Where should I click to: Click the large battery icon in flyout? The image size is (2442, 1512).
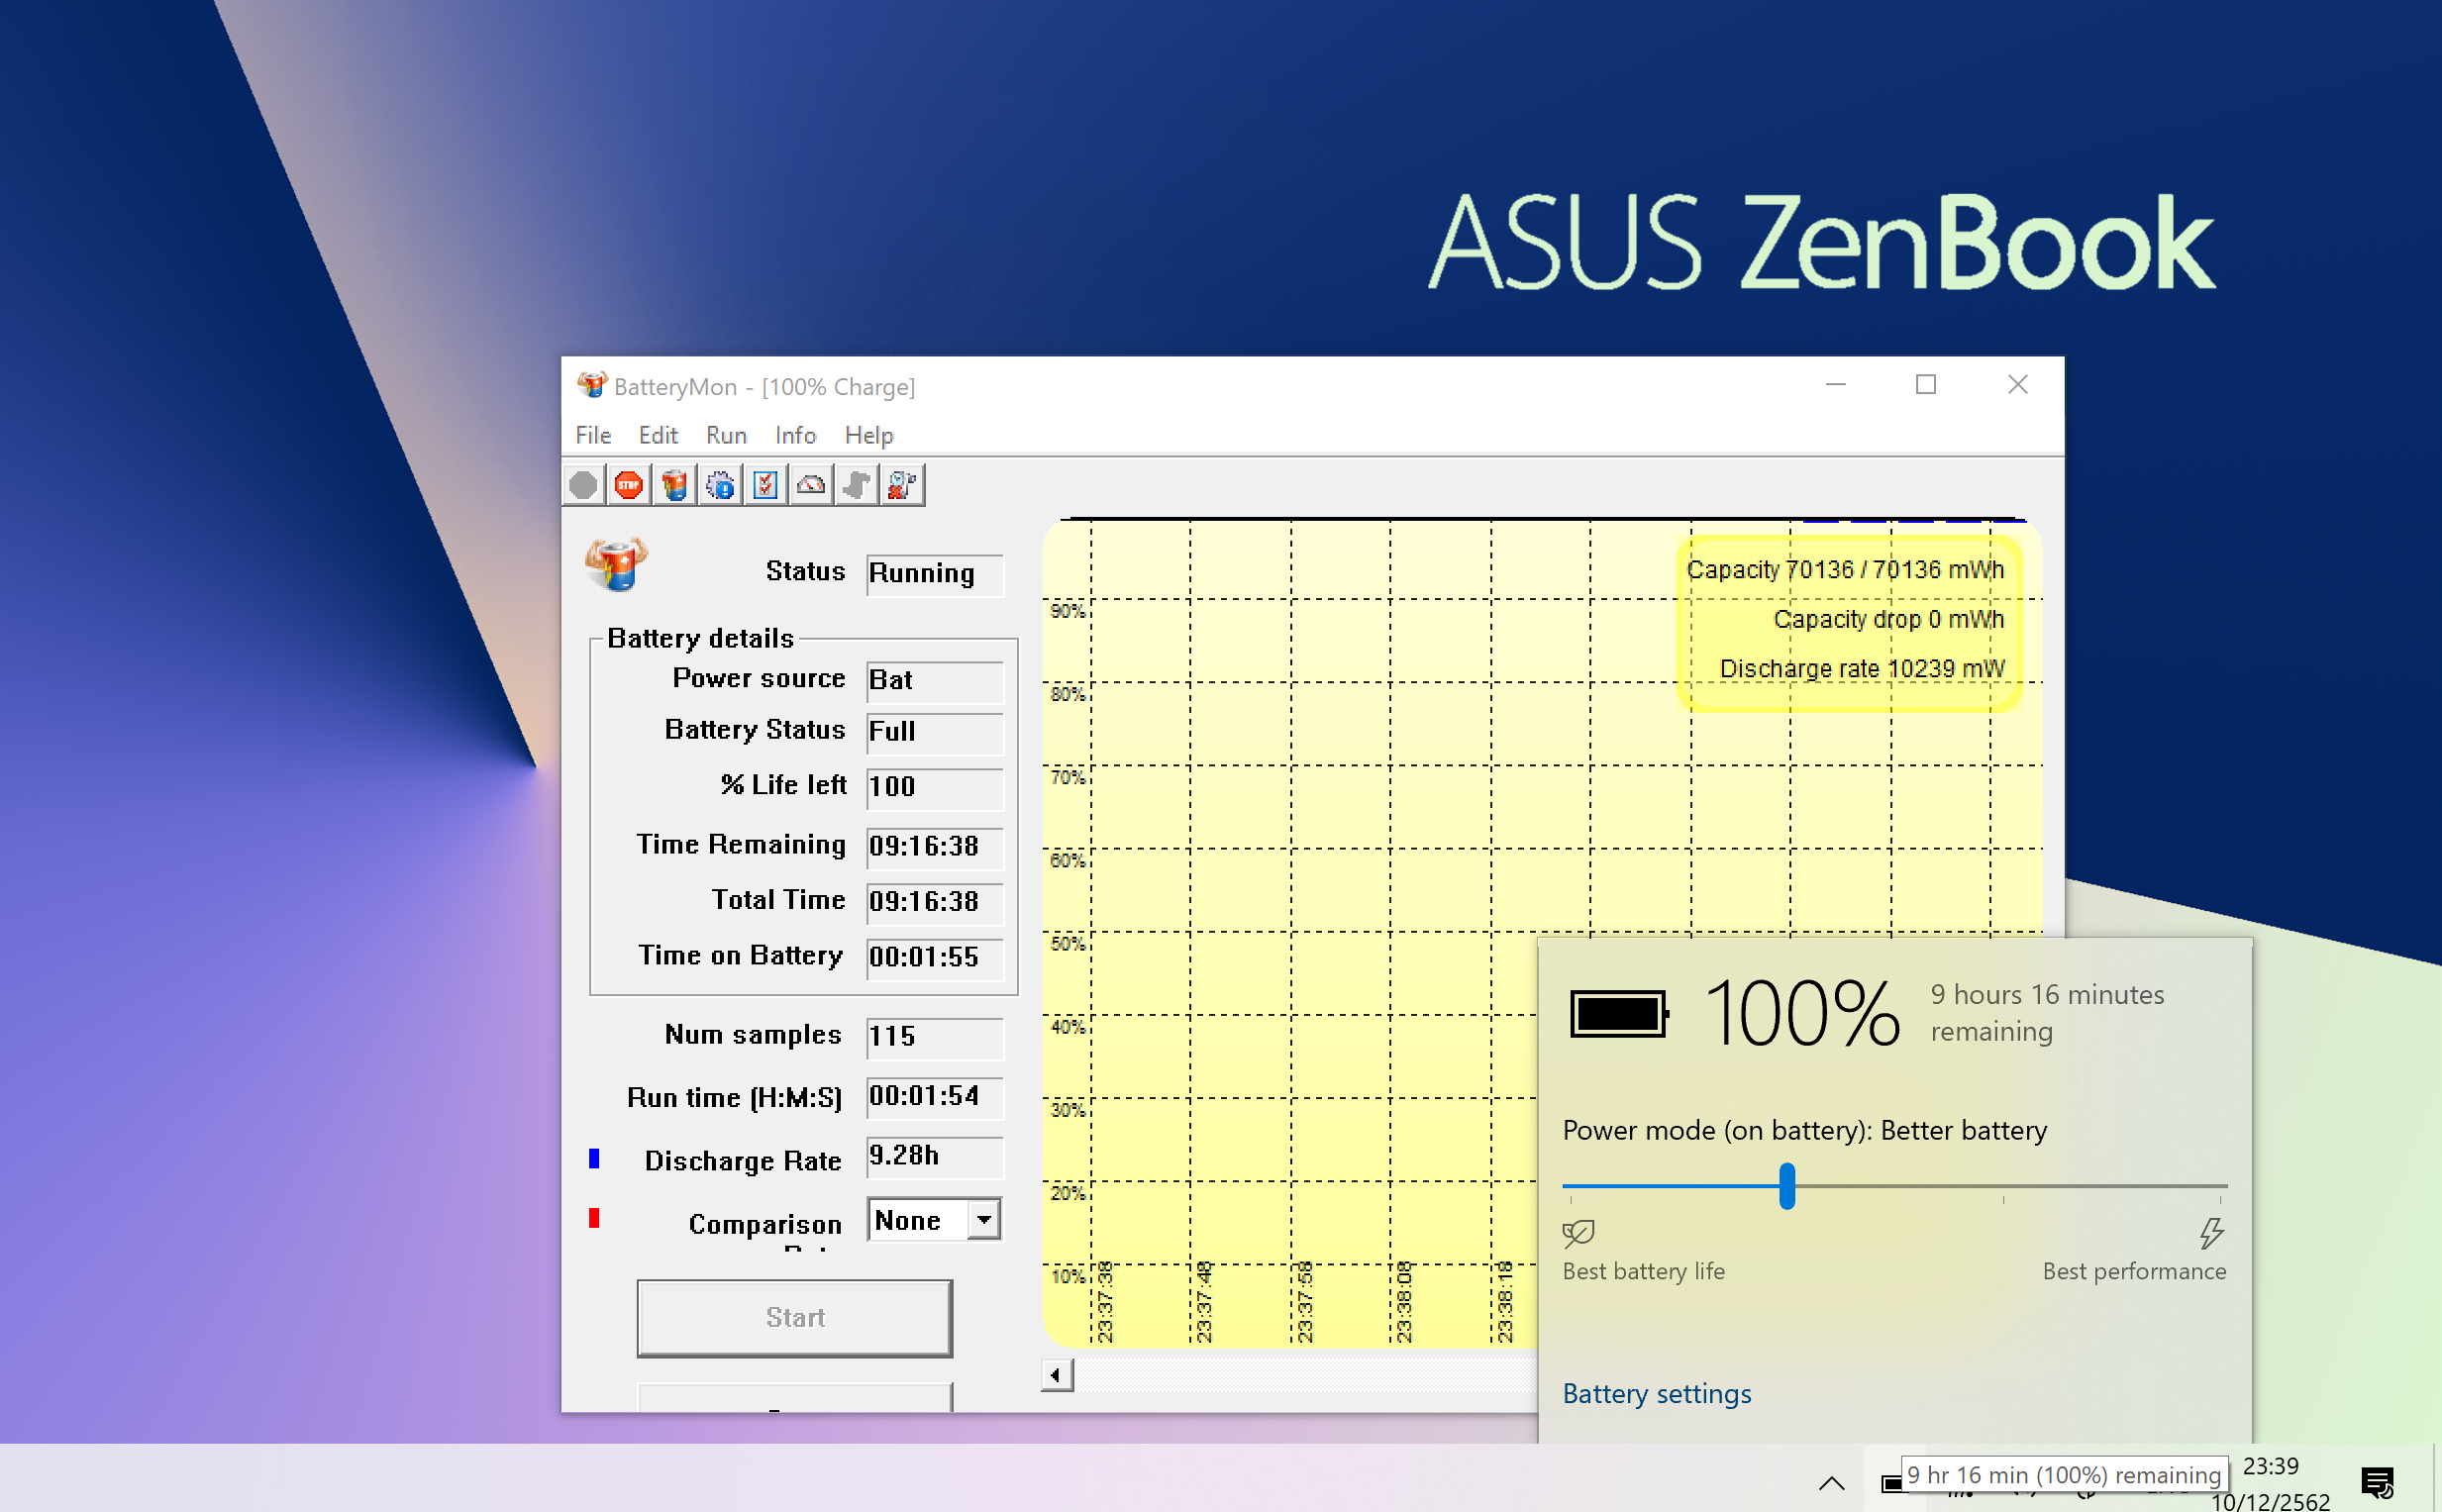coord(1619,1014)
